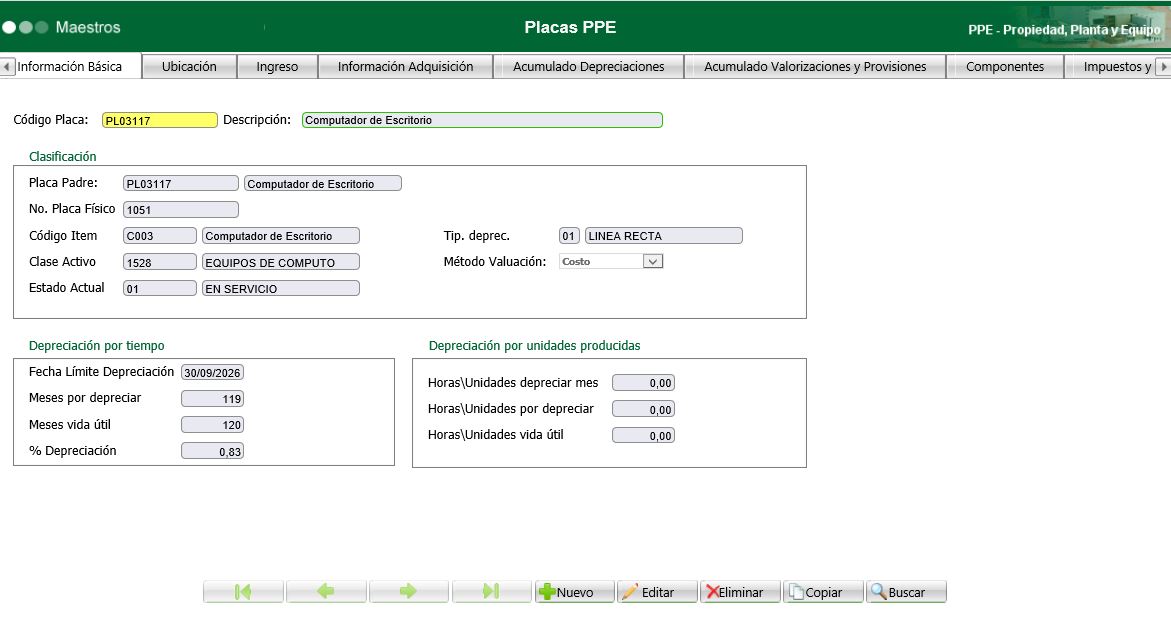Screen dimensions: 1171x641
Task: Open the Acumulado Depreciaciones tab
Action: (x=588, y=66)
